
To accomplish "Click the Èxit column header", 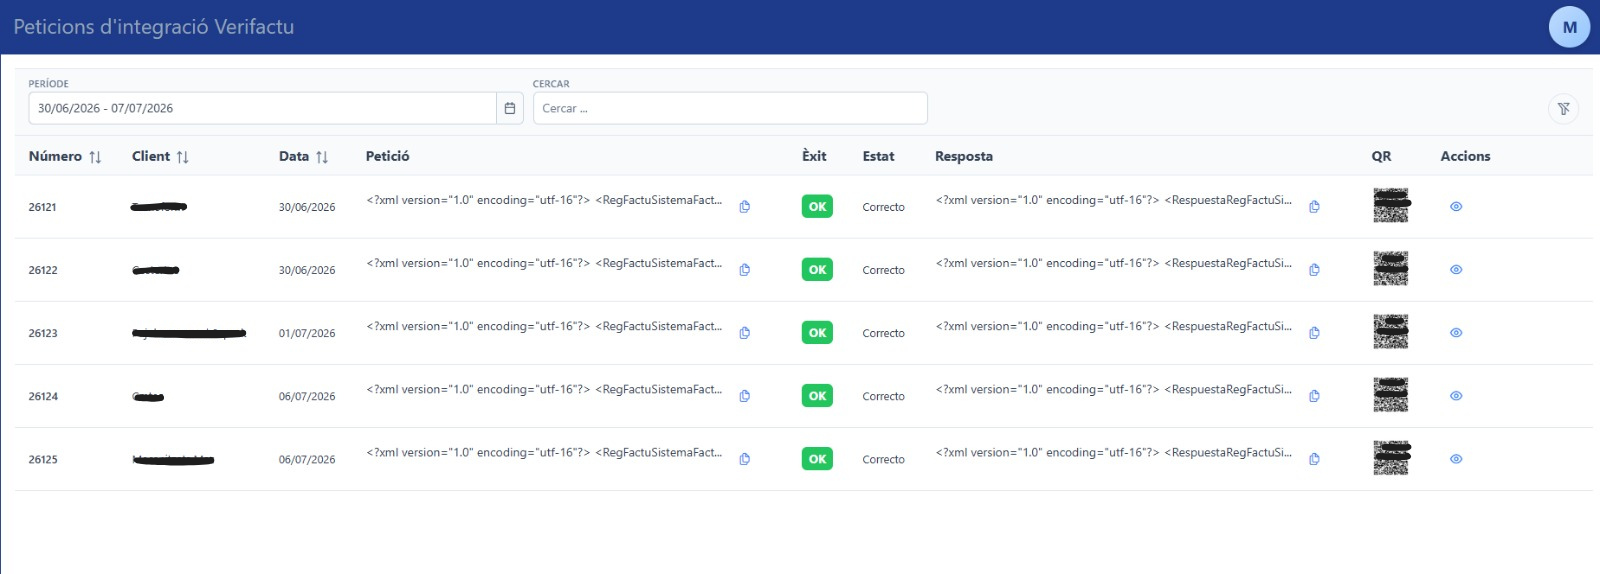I will coord(814,156).
